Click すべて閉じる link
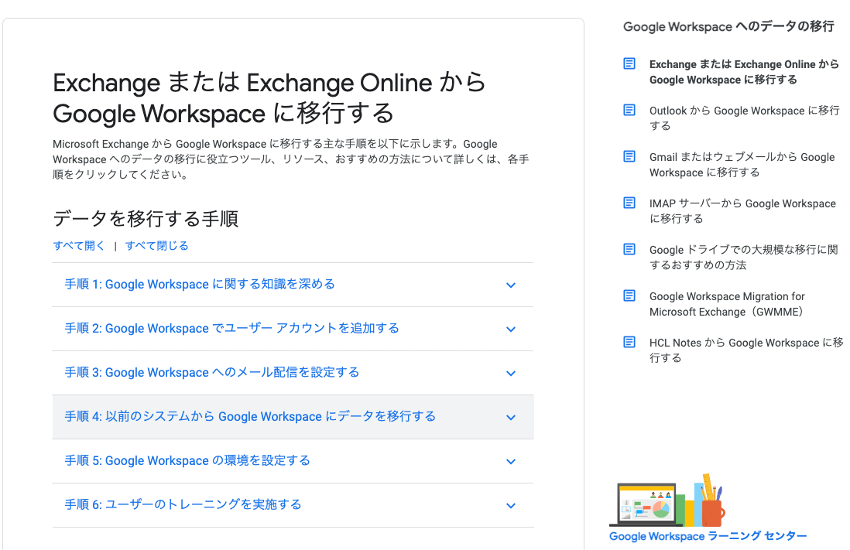 (157, 245)
